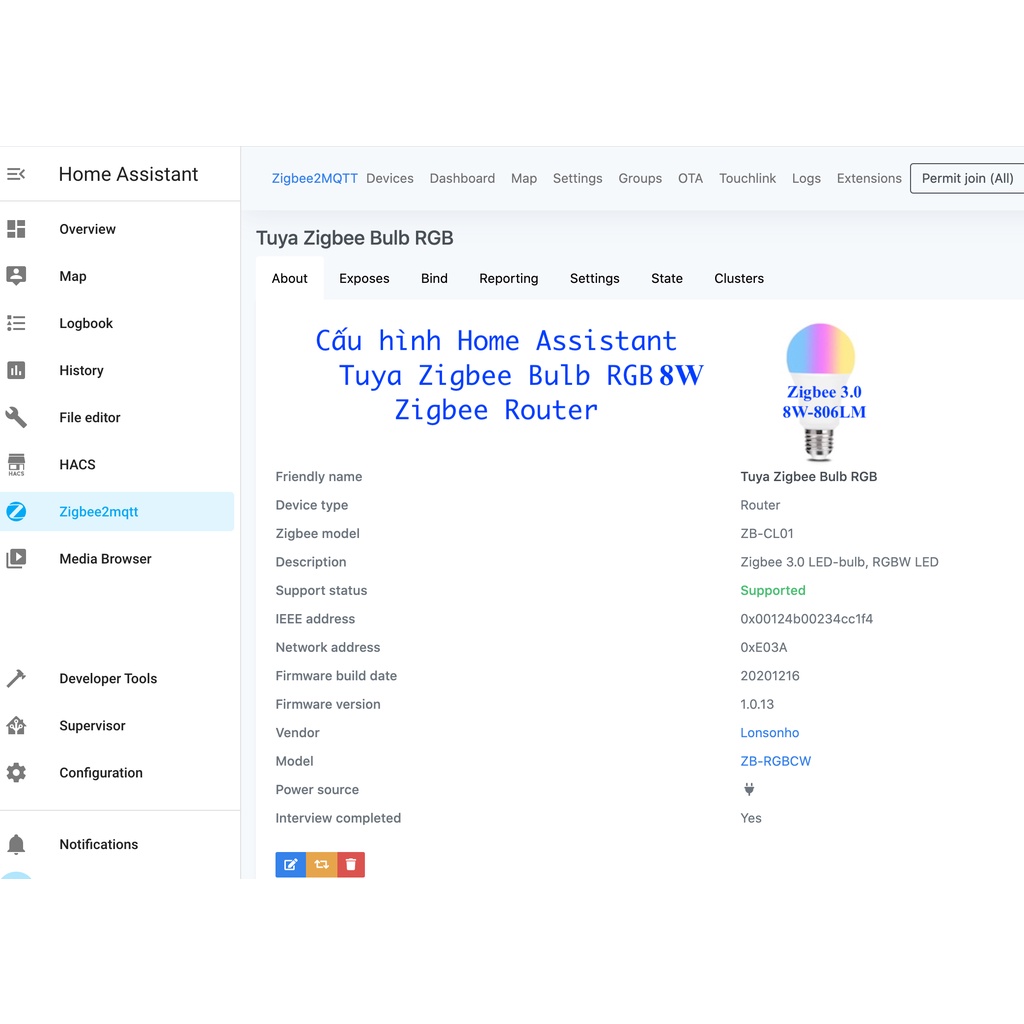Go to OTA in Zigbee2MQTT navbar
The height and width of the screenshot is (1024, 1024).
coord(690,178)
